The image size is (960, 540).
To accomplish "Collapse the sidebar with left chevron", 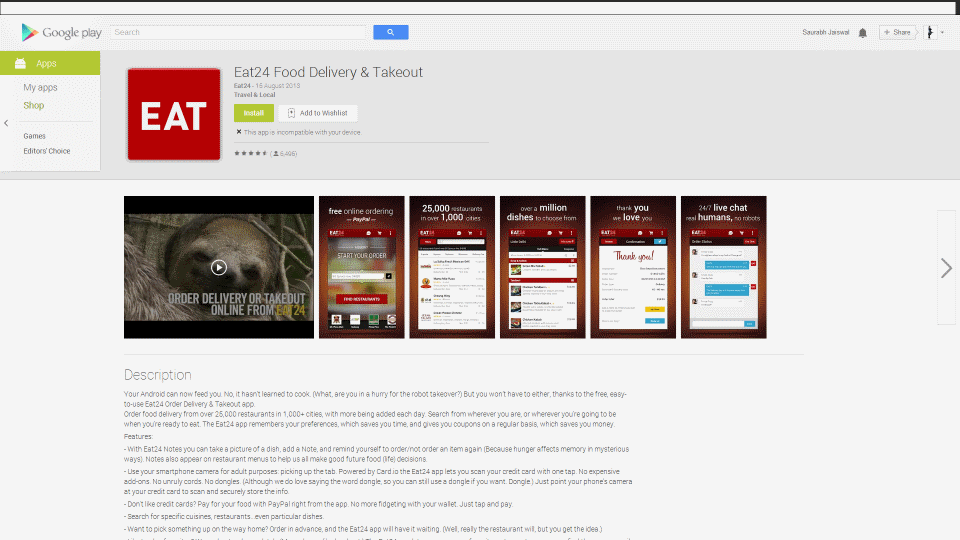I will pos(6,123).
